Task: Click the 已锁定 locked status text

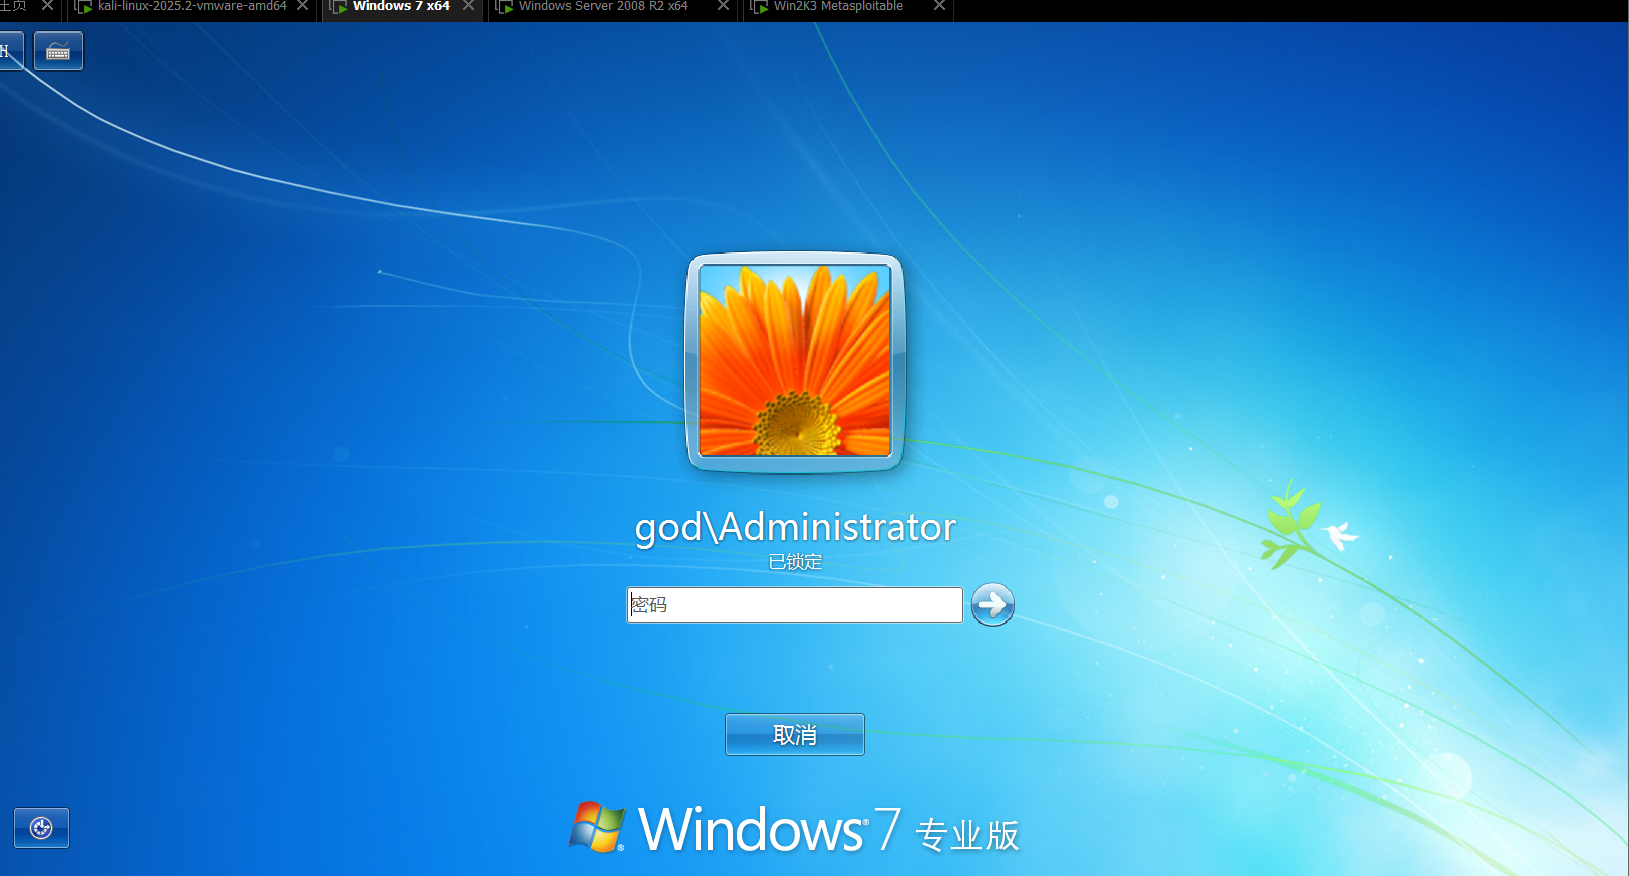Action: coord(795,562)
